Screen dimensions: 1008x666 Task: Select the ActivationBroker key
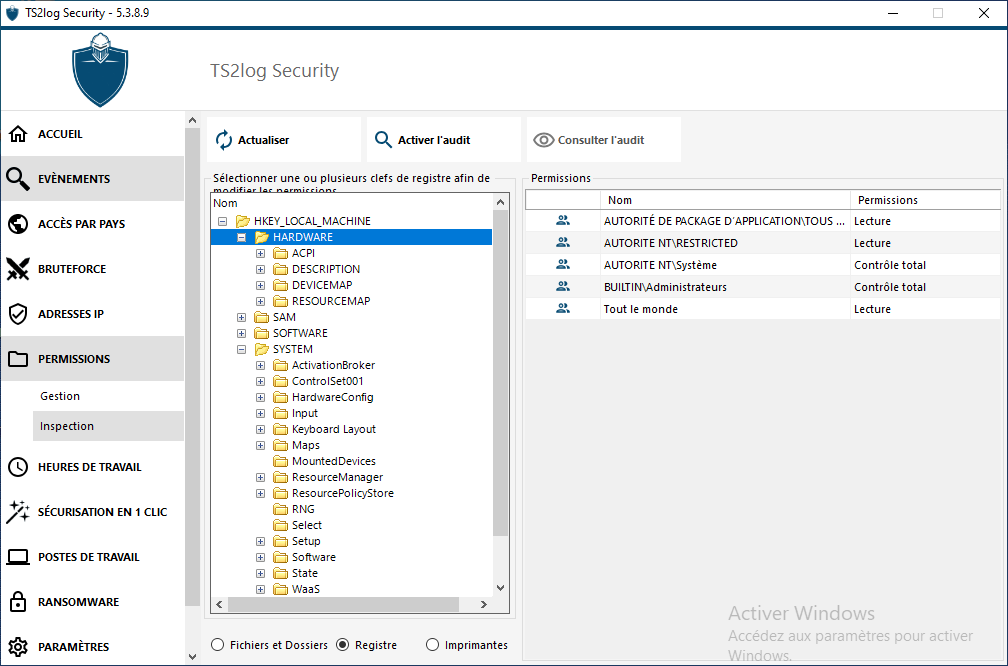click(333, 365)
